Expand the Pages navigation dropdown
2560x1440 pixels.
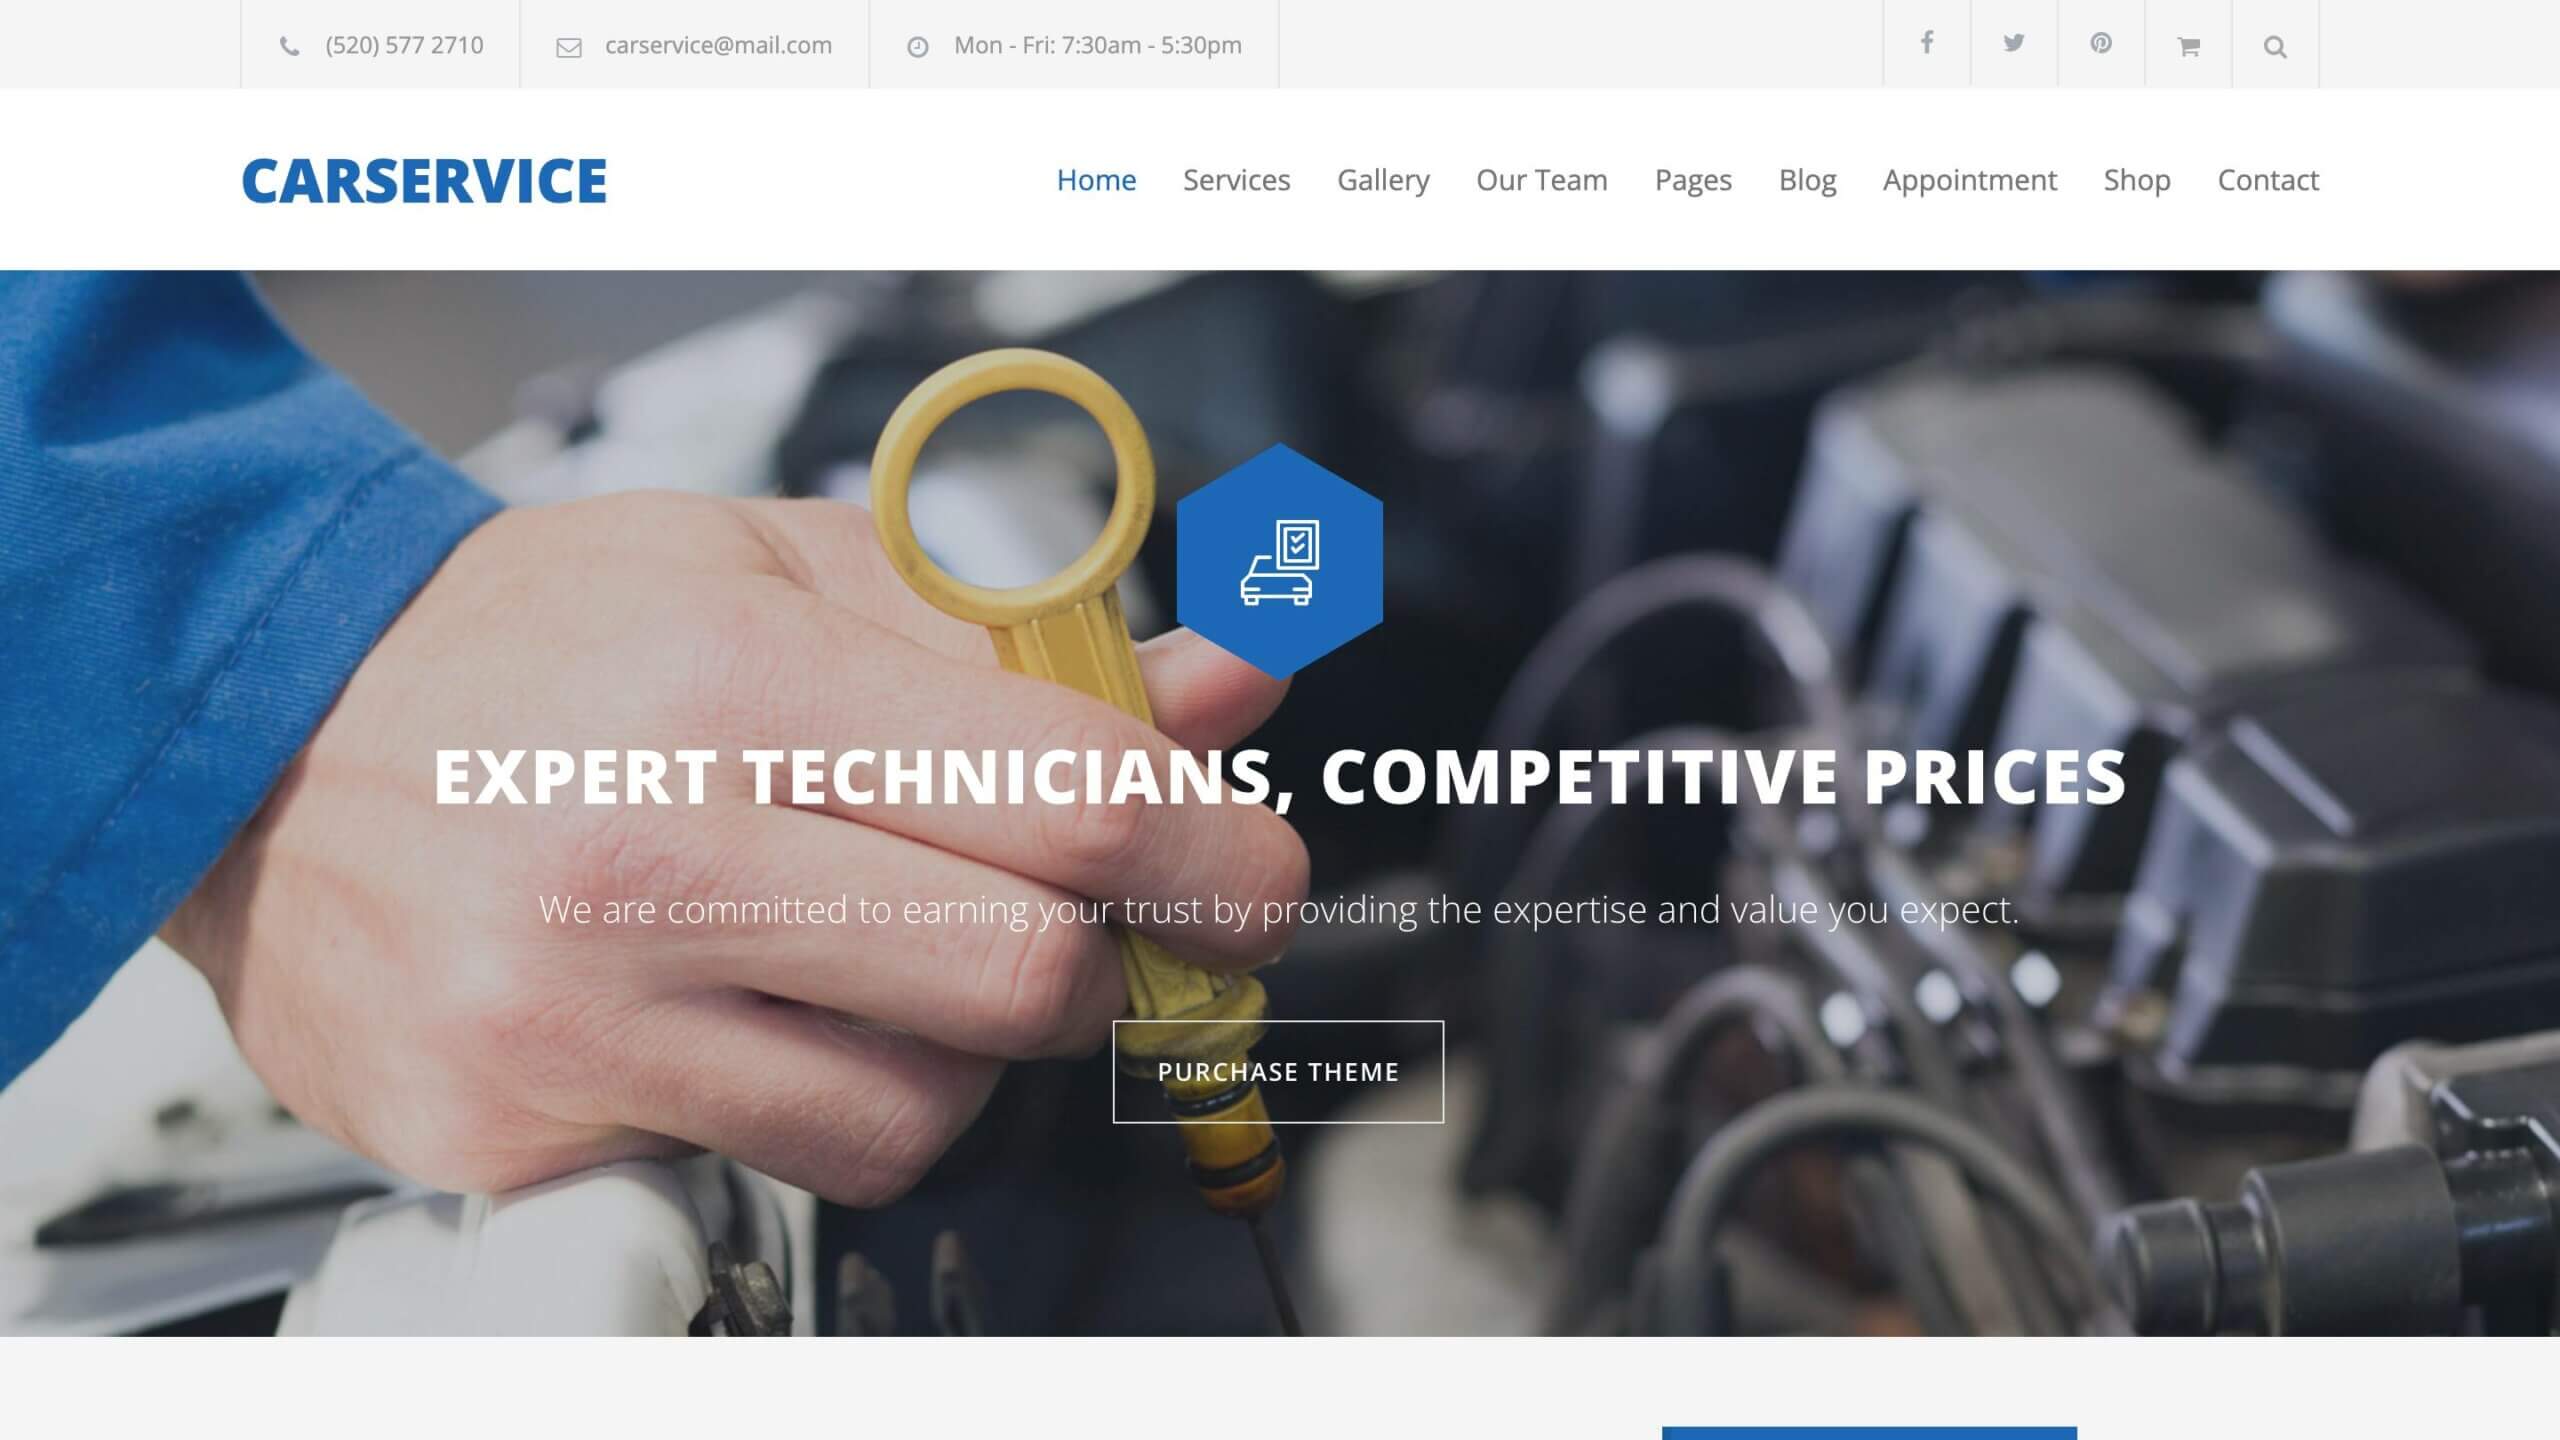(1693, 179)
